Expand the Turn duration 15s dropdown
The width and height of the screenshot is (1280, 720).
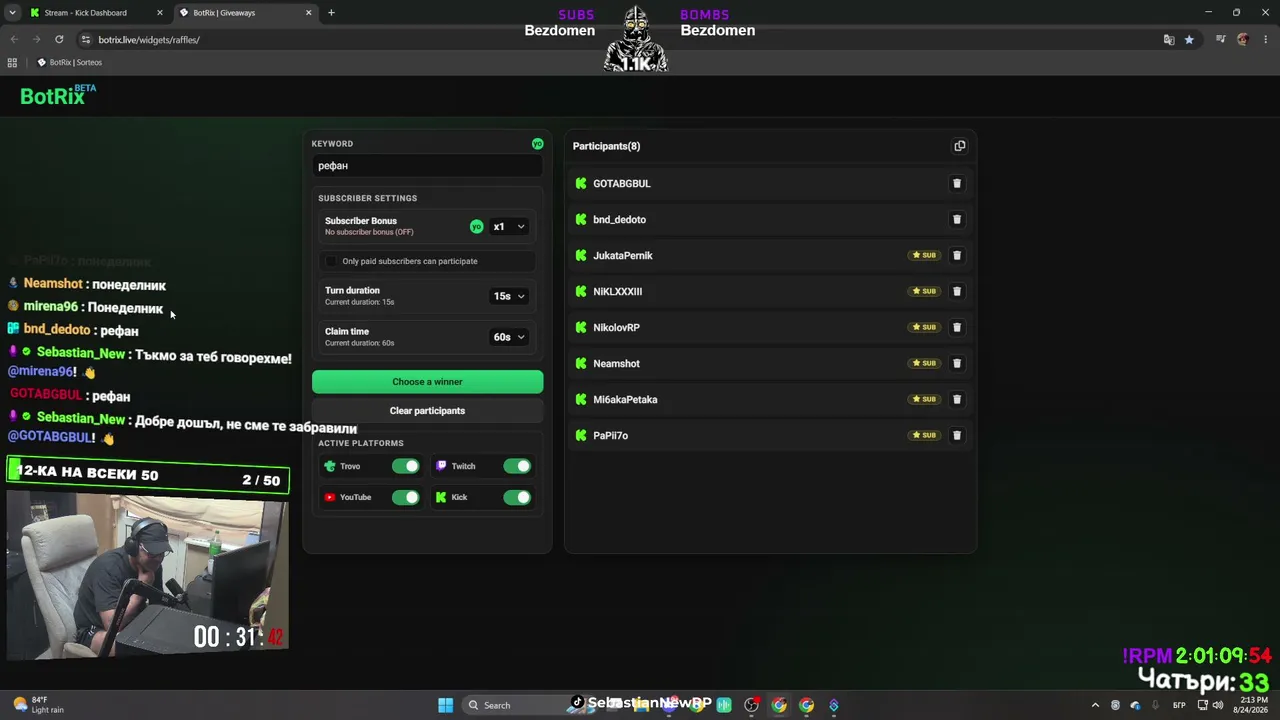click(509, 296)
